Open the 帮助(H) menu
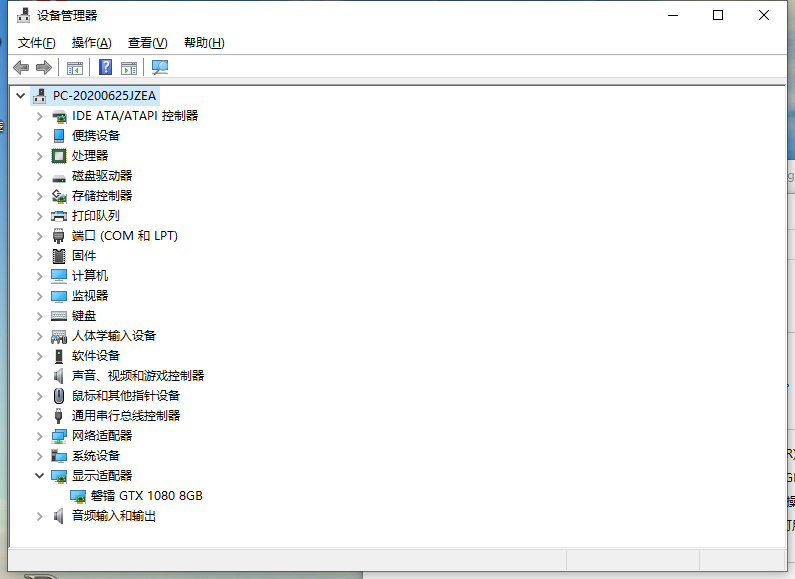The image size is (795, 579). click(x=204, y=43)
